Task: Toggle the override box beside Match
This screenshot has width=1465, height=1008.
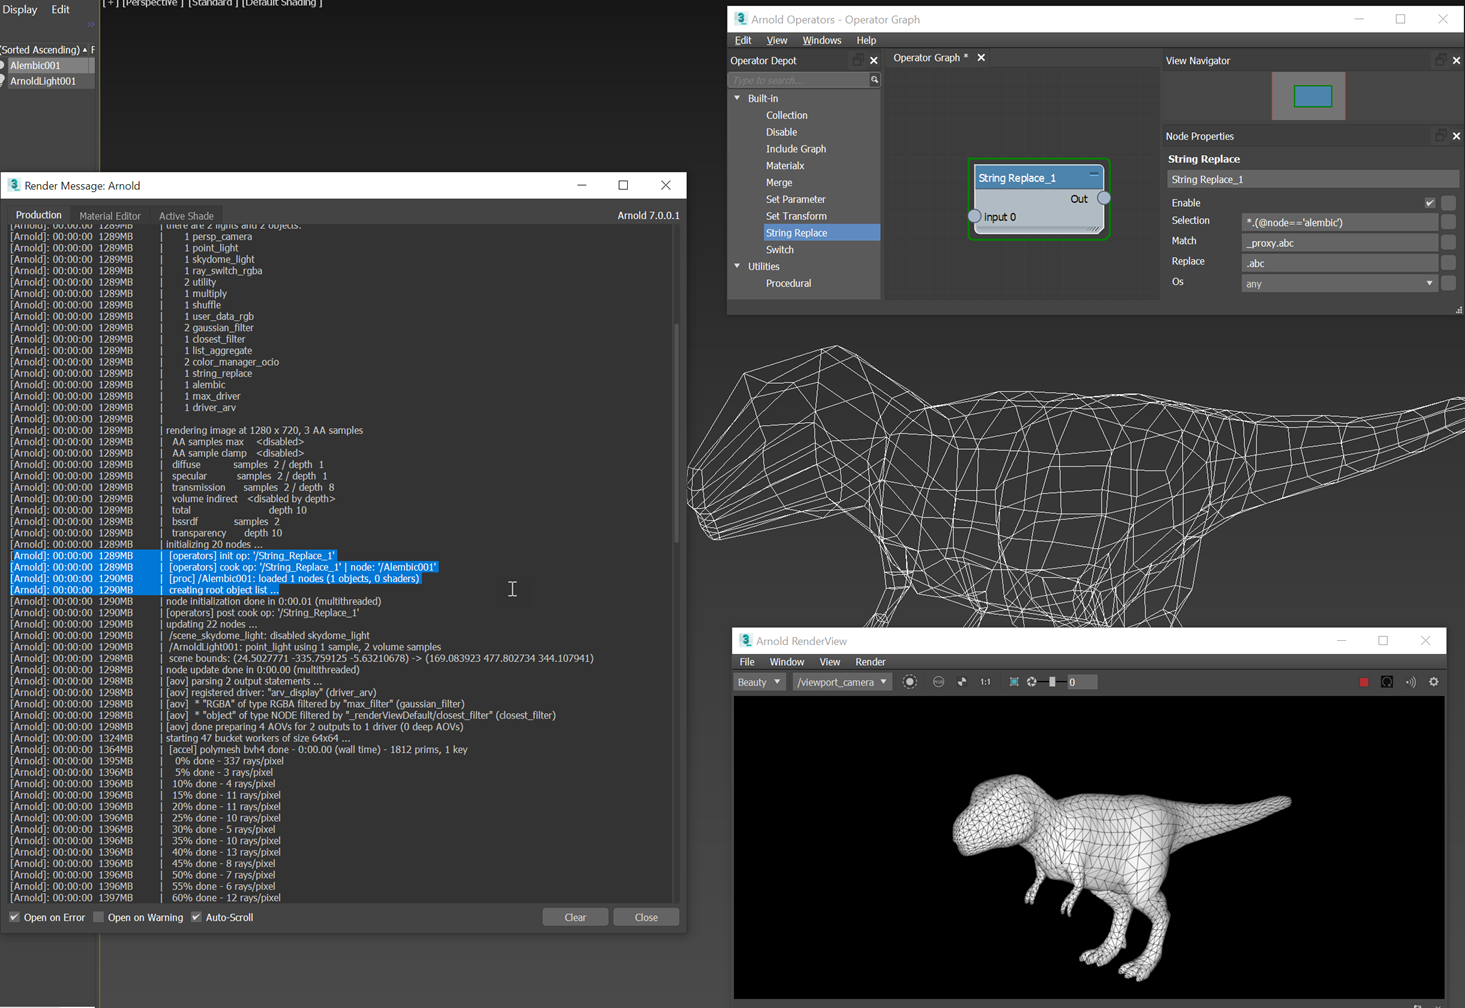Action: point(1448,242)
